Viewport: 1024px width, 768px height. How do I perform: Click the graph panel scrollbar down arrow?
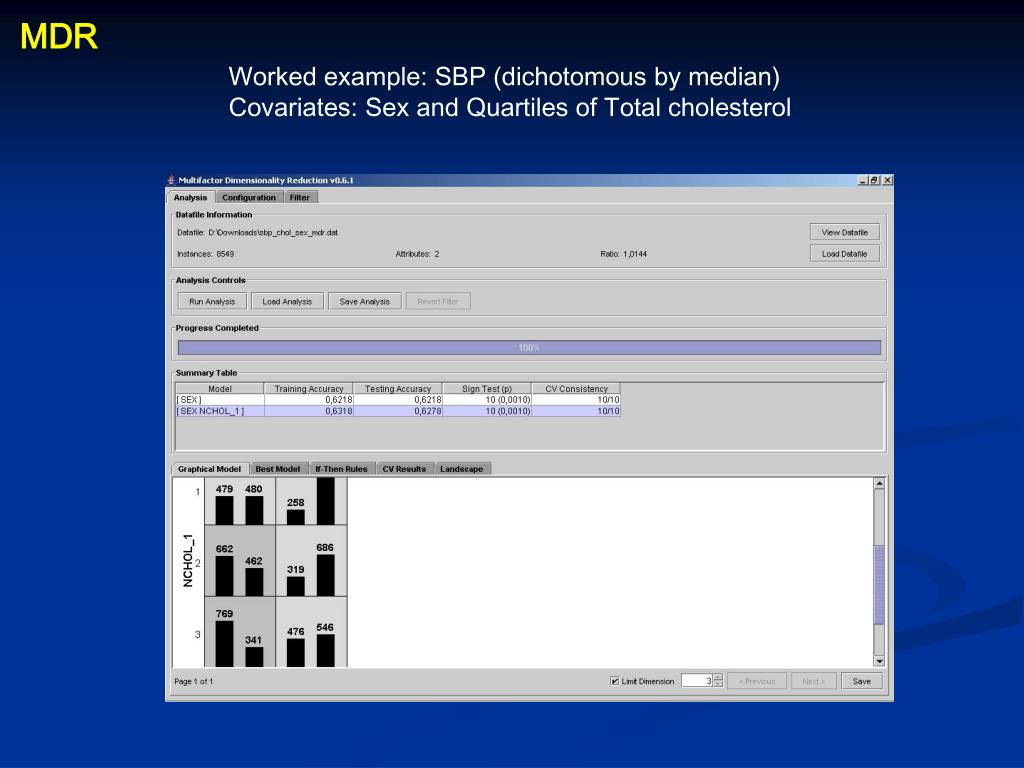click(879, 661)
